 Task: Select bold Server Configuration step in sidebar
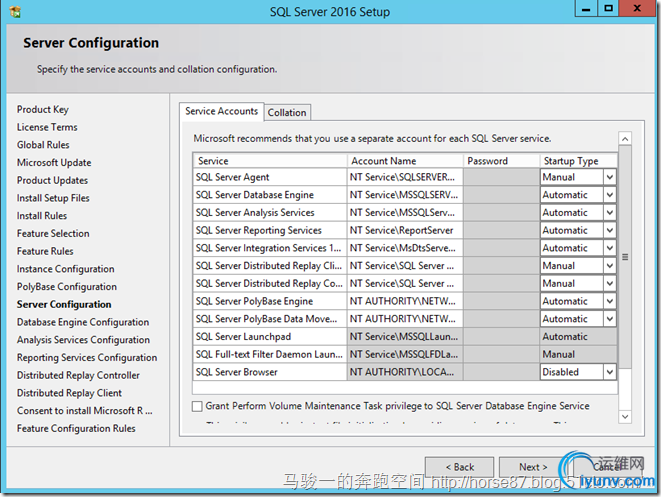click(x=64, y=304)
